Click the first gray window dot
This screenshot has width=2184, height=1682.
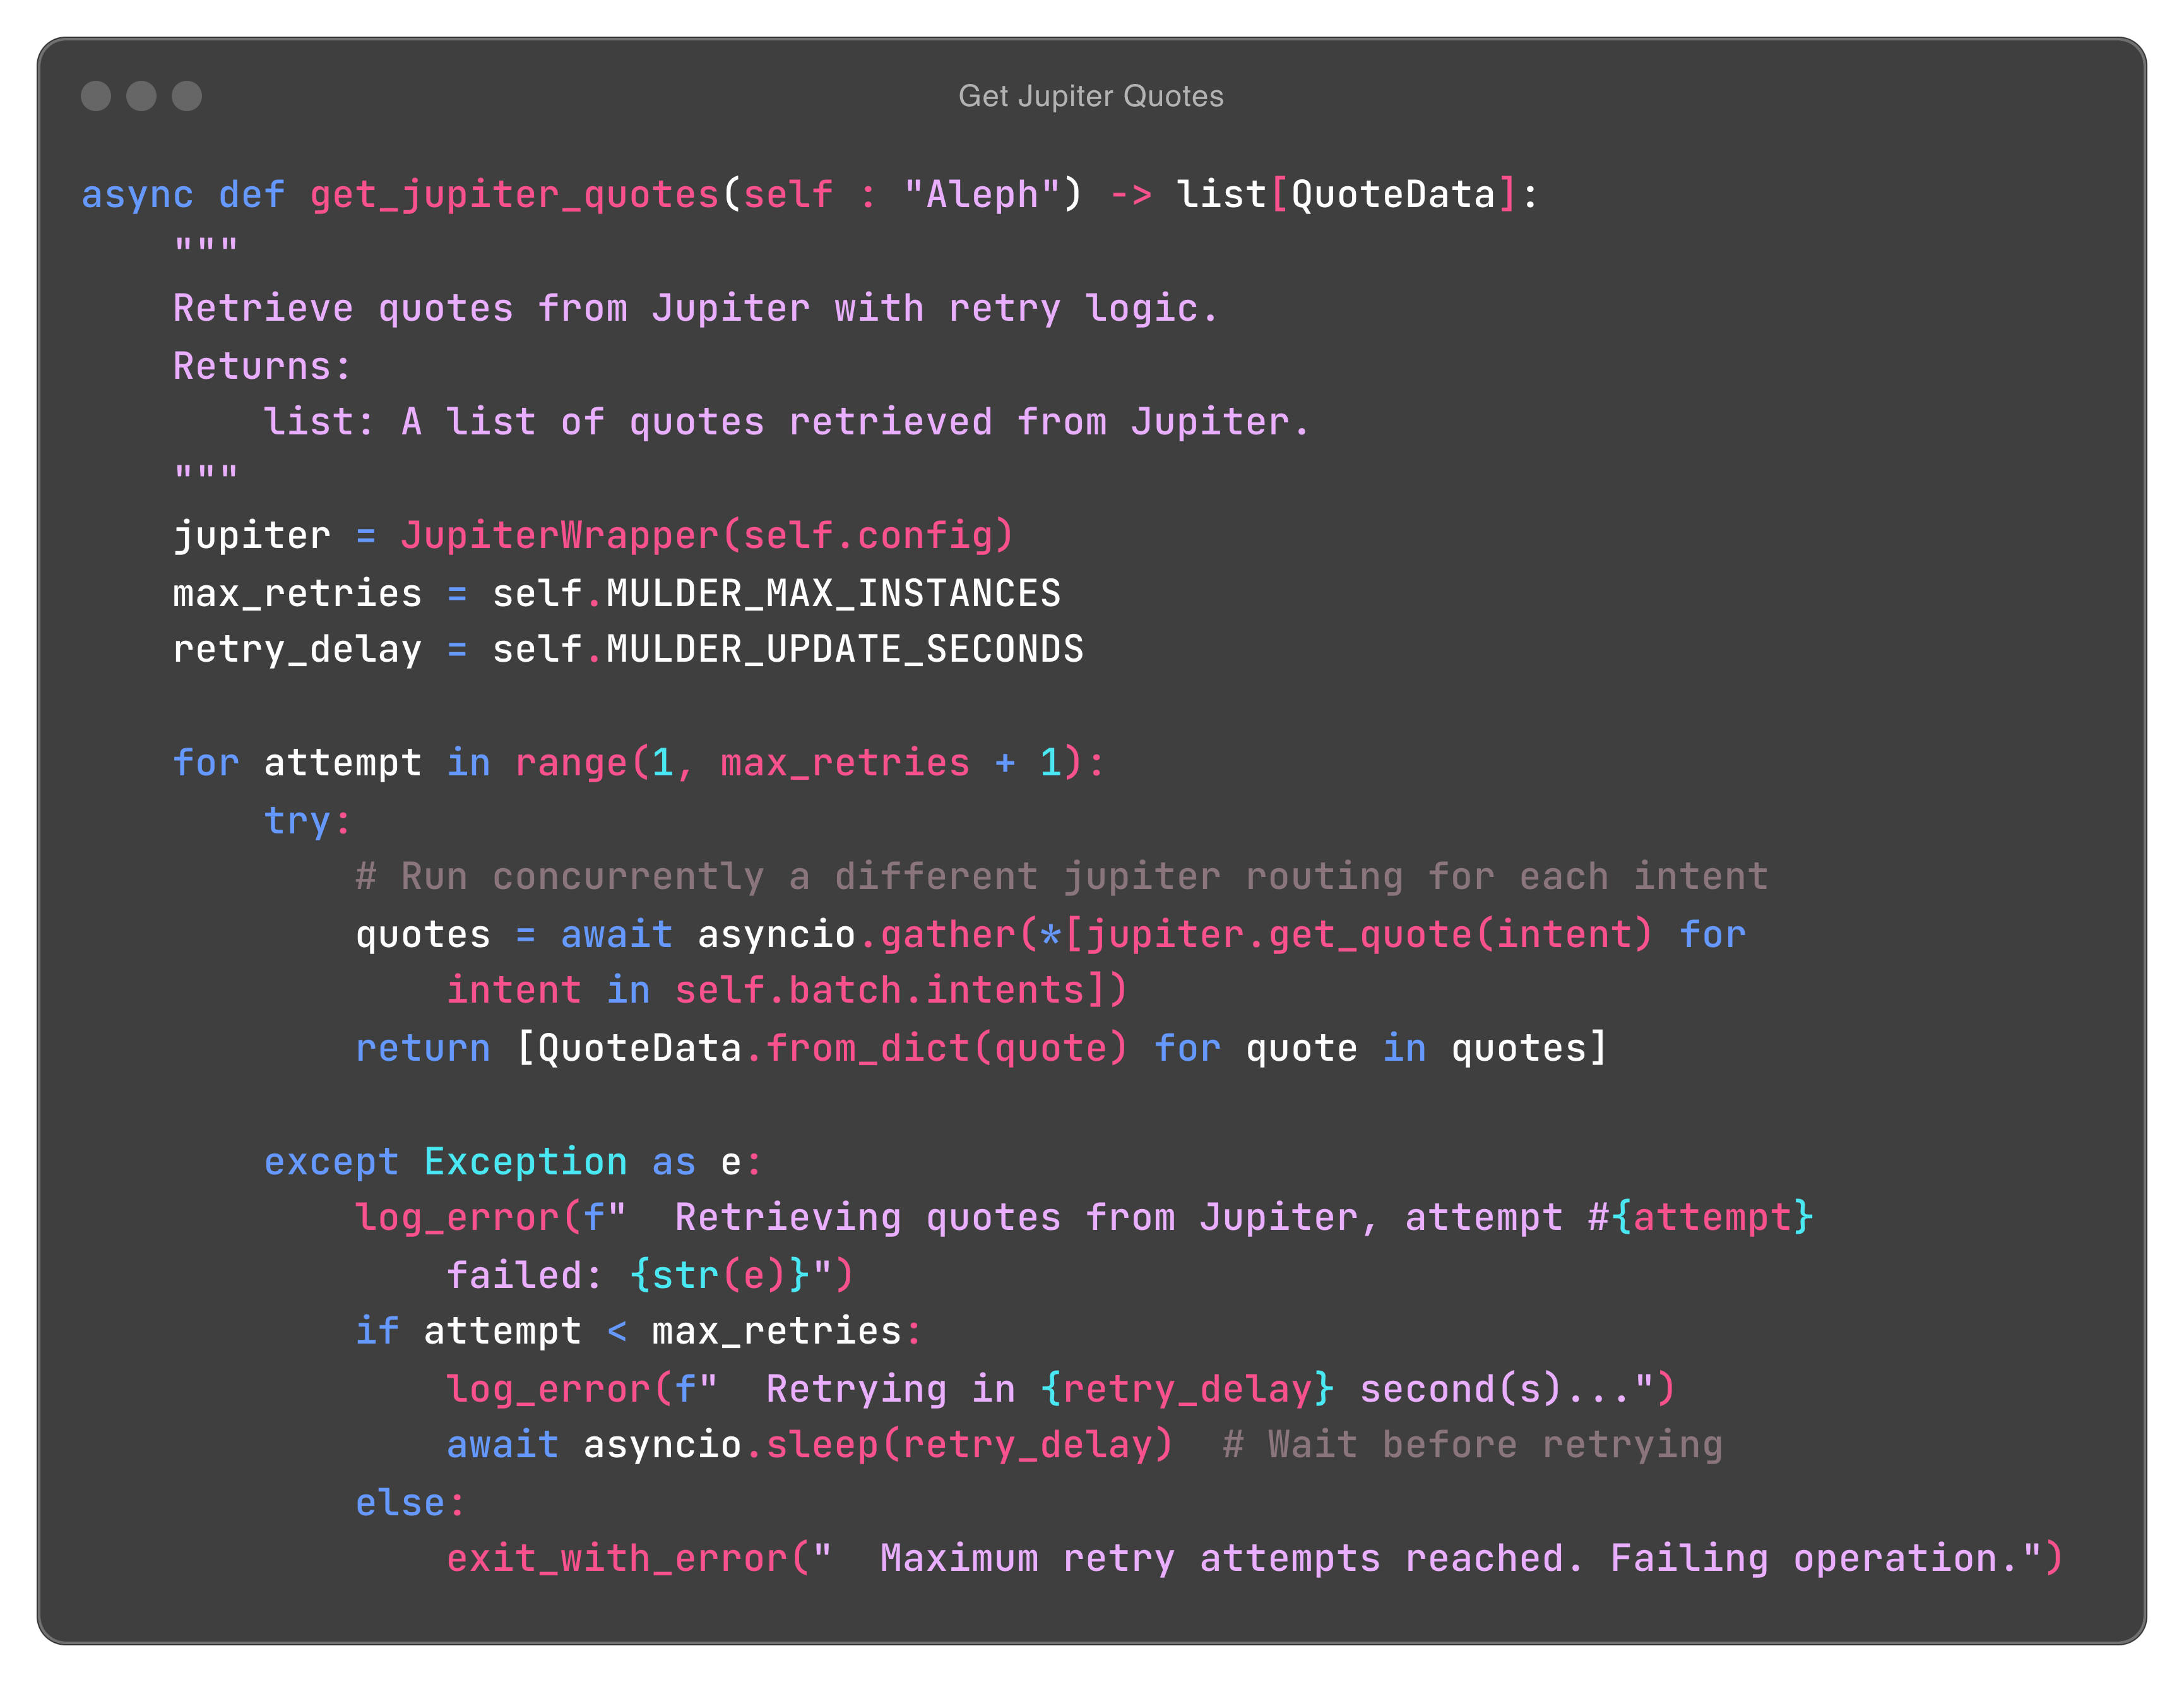[96, 96]
